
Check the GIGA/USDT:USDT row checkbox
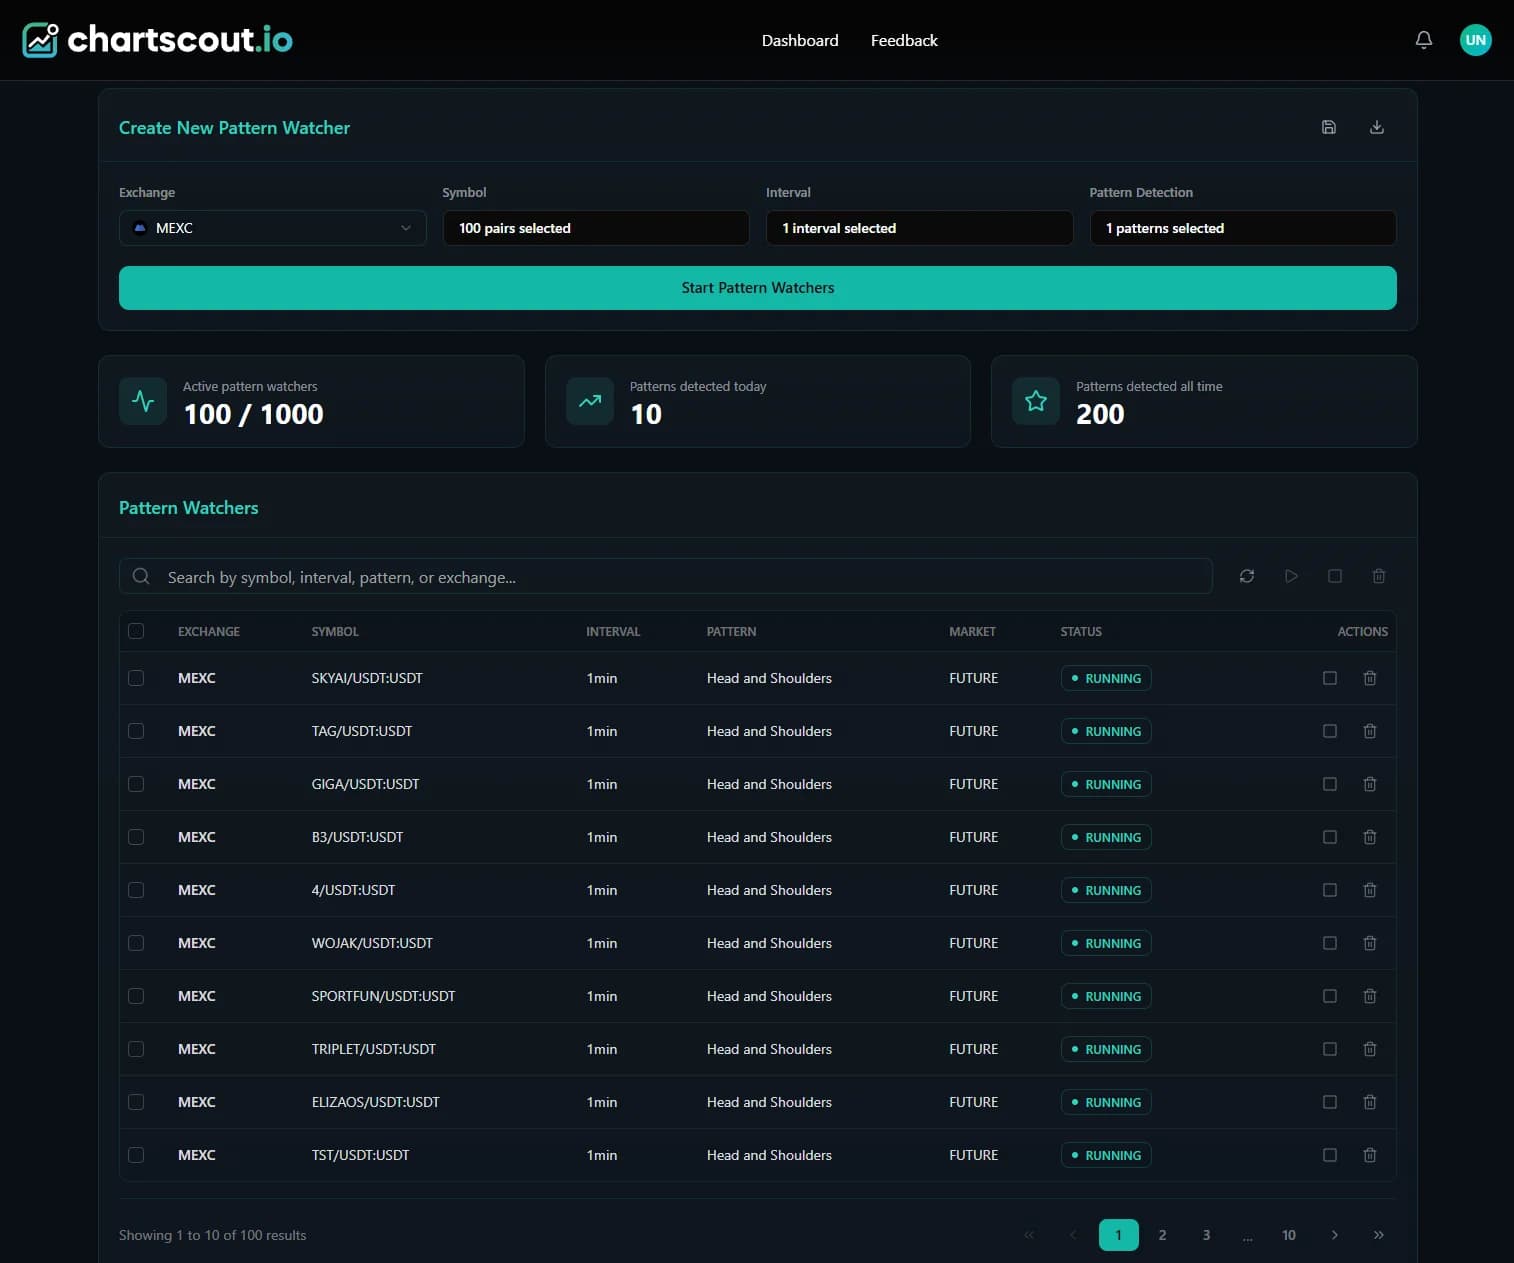[x=136, y=784]
